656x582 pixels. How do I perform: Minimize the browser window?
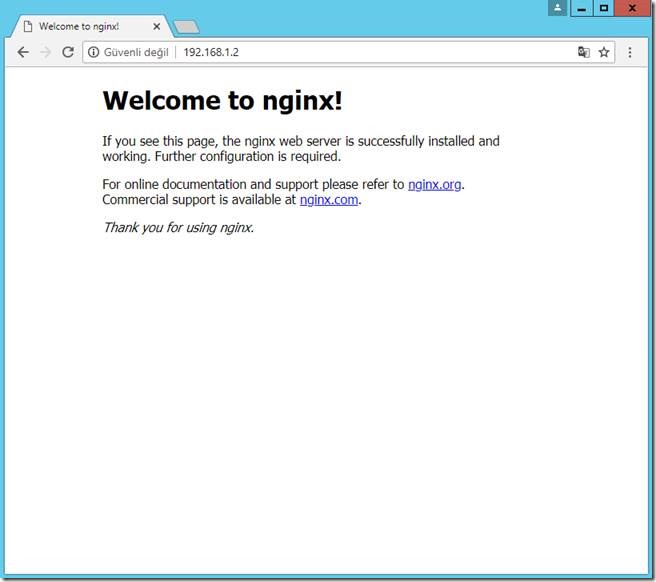tap(582, 8)
